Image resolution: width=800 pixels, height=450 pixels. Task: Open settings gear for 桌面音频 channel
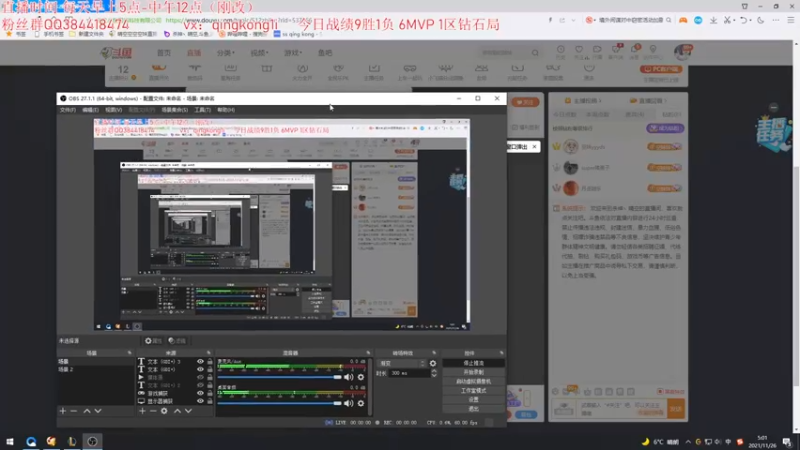click(x=361, y=403)
